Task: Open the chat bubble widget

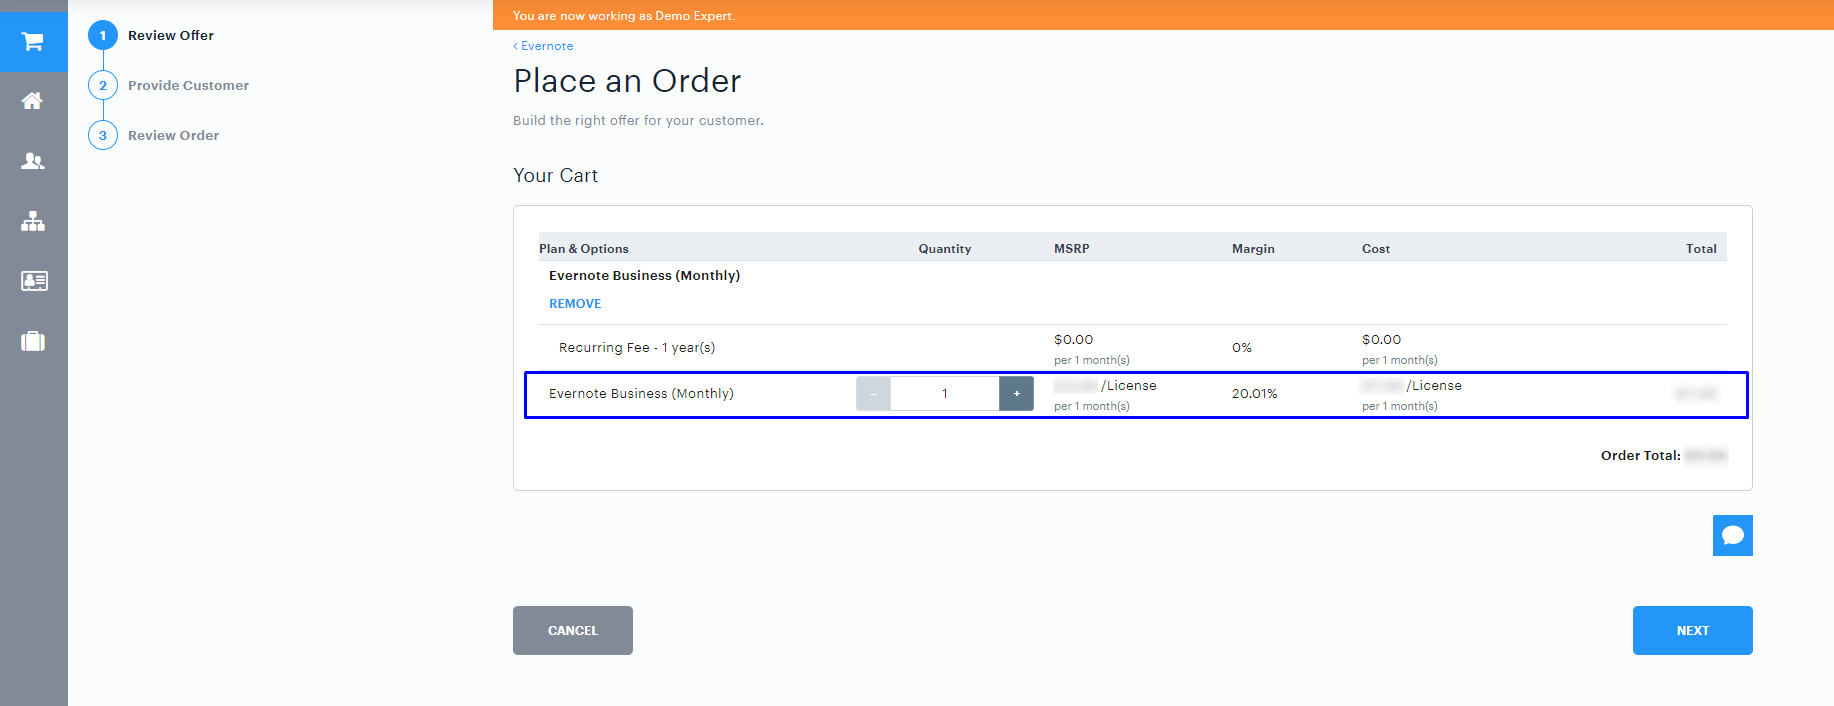Action: point(1732,535)
